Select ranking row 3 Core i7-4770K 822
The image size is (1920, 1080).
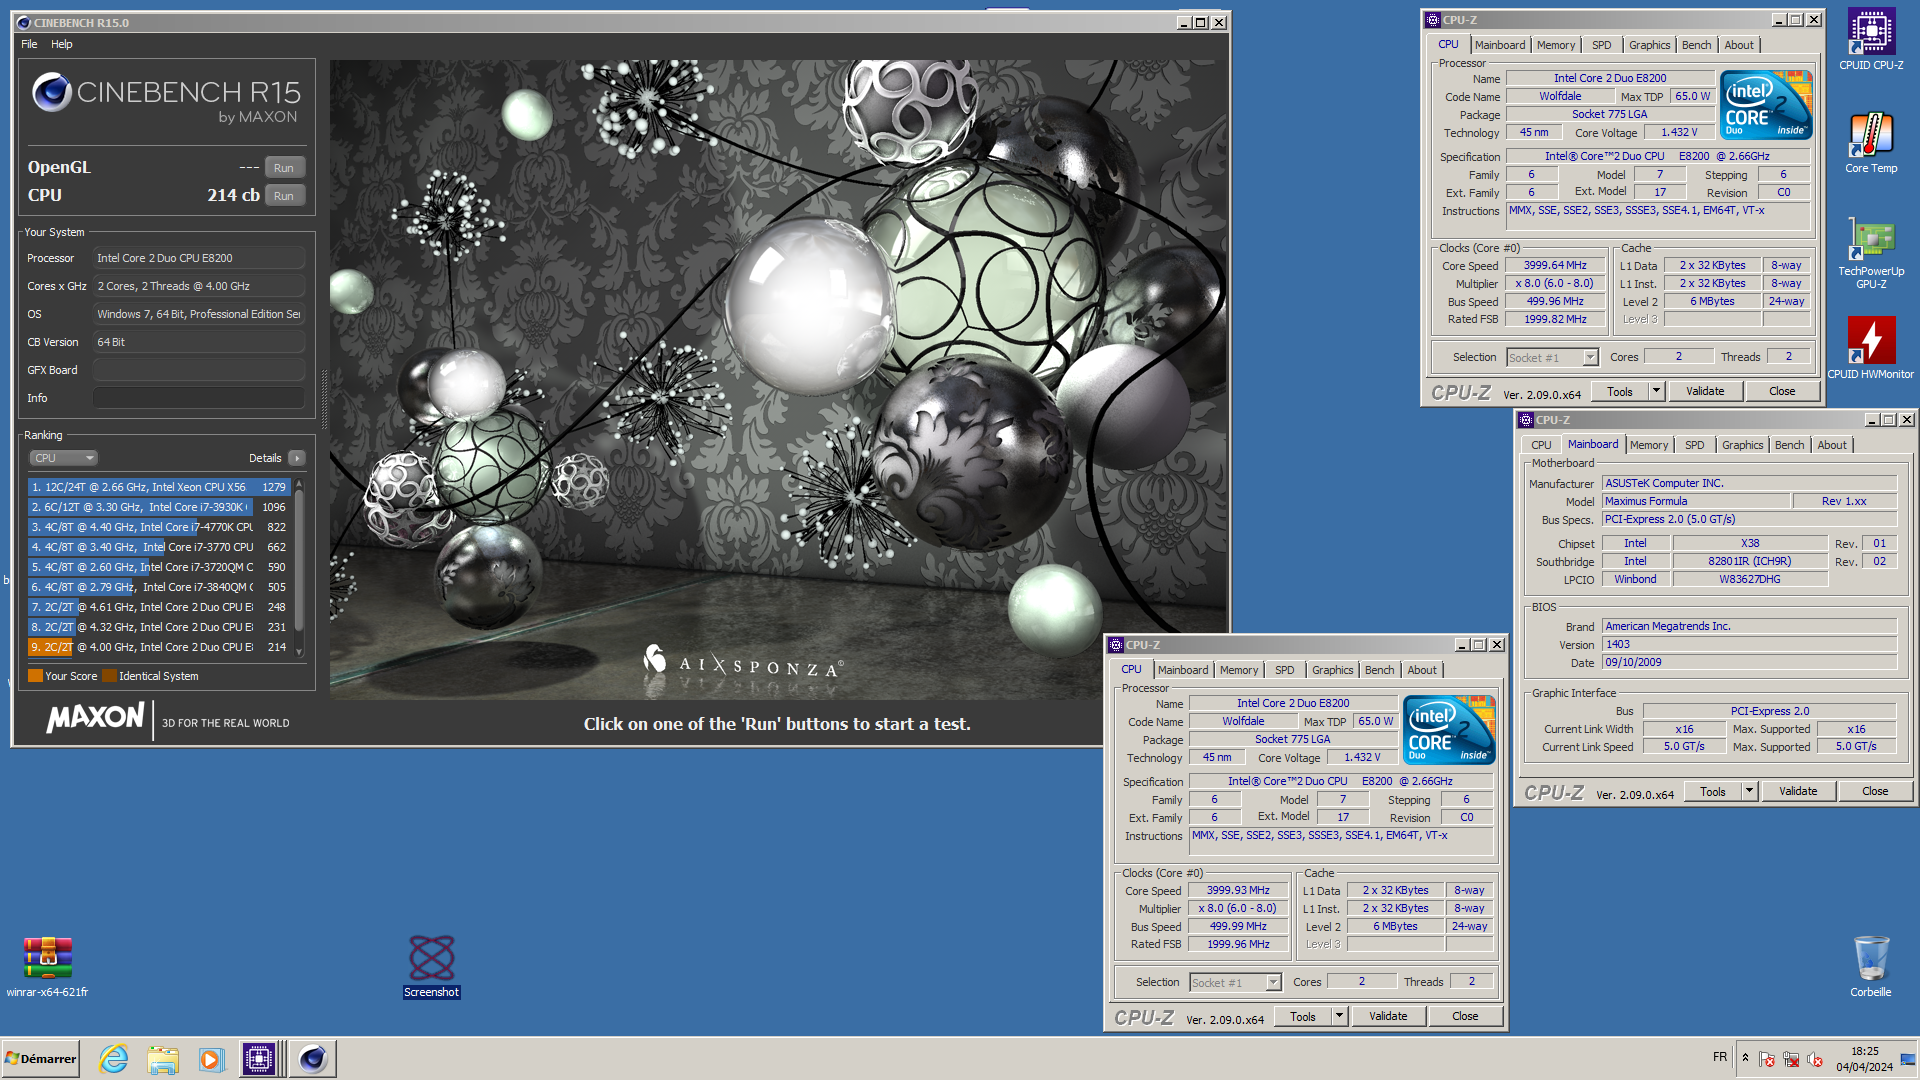pos(159,527)
